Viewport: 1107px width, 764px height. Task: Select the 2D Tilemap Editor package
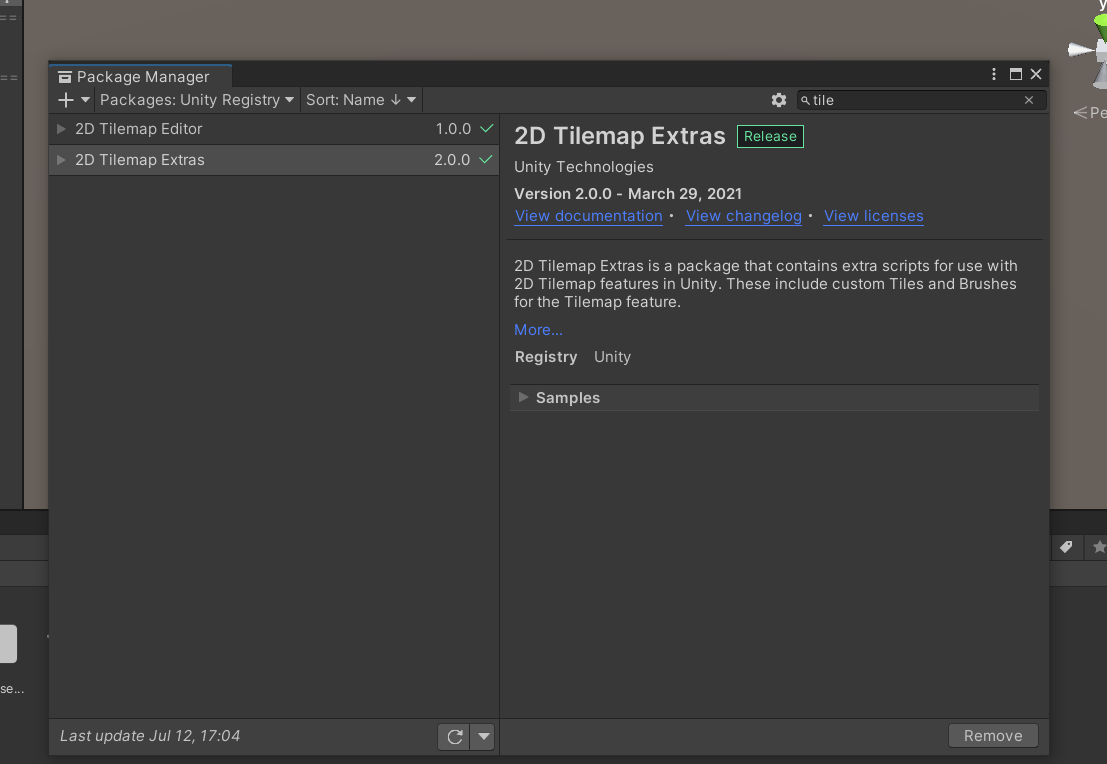click(274, 129)
